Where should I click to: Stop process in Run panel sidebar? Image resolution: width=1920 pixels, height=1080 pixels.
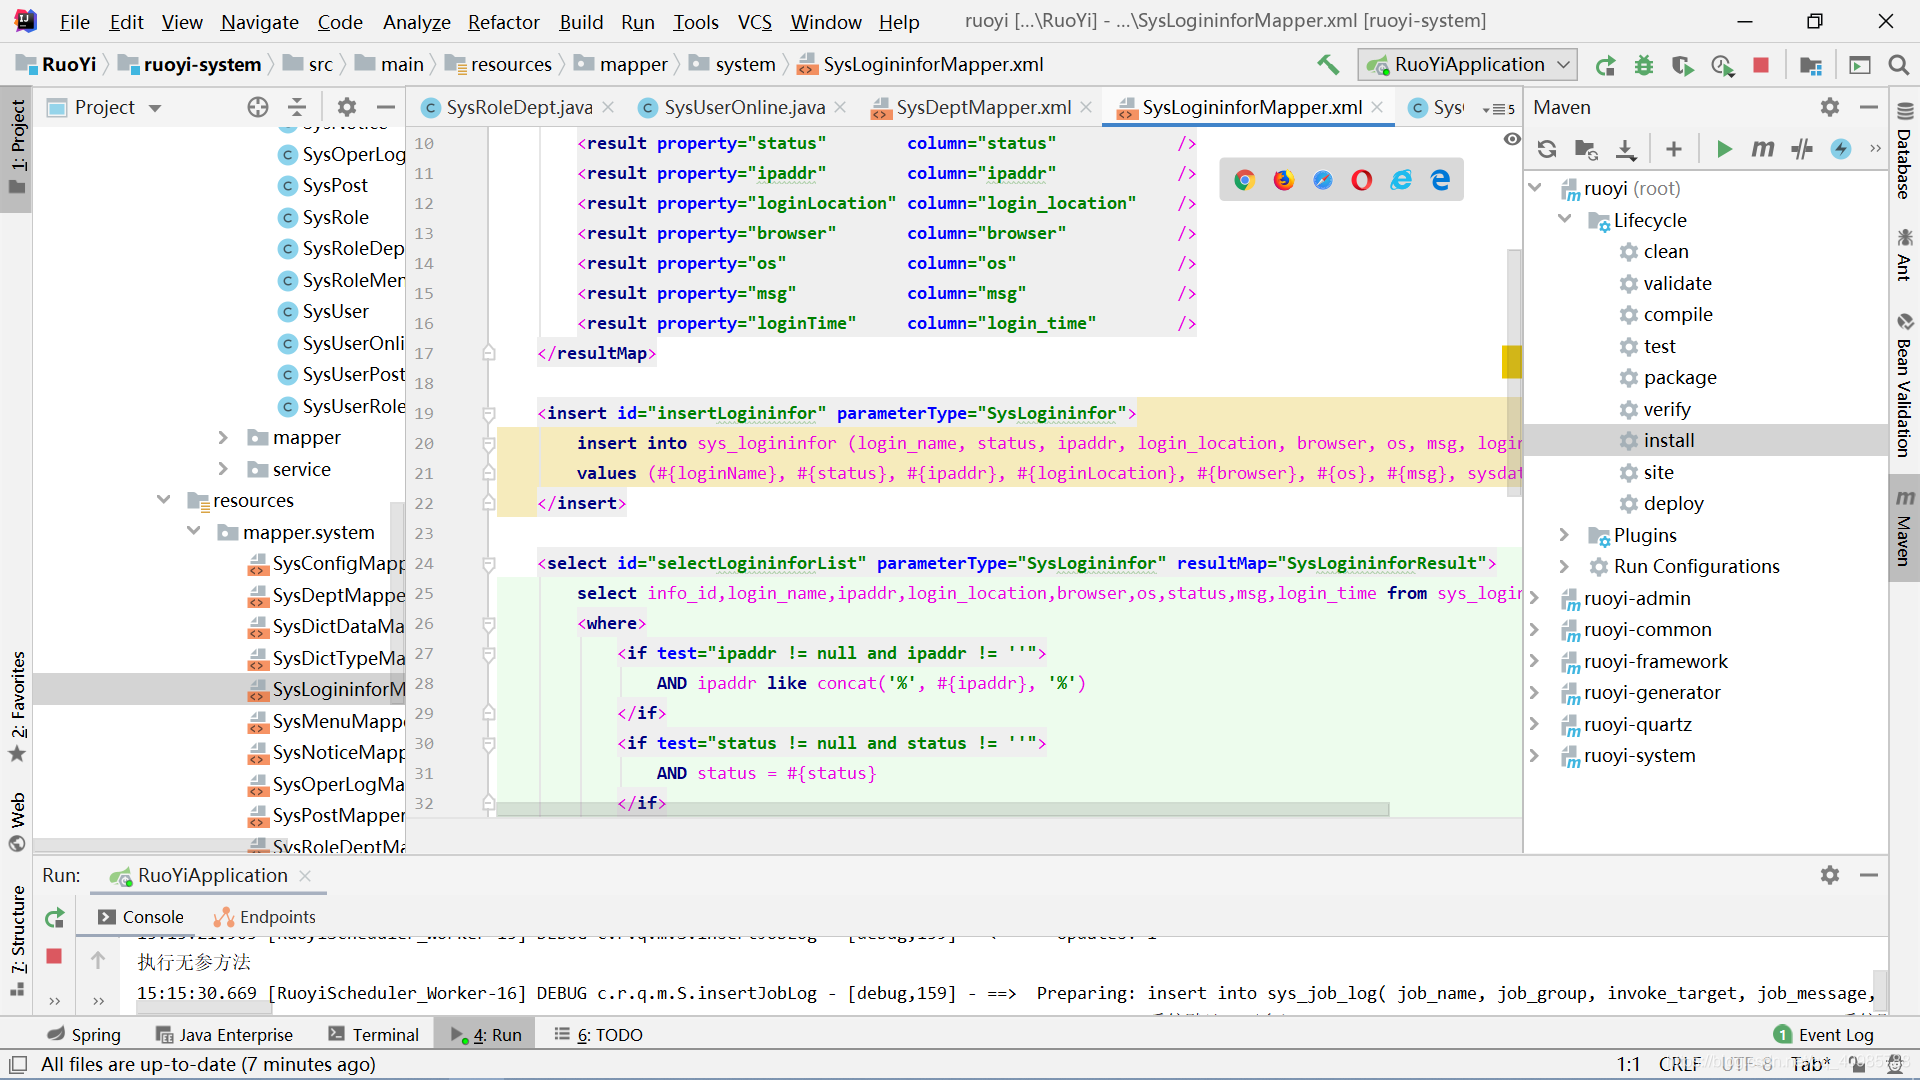pyautogui.click(x=55, y=956)
